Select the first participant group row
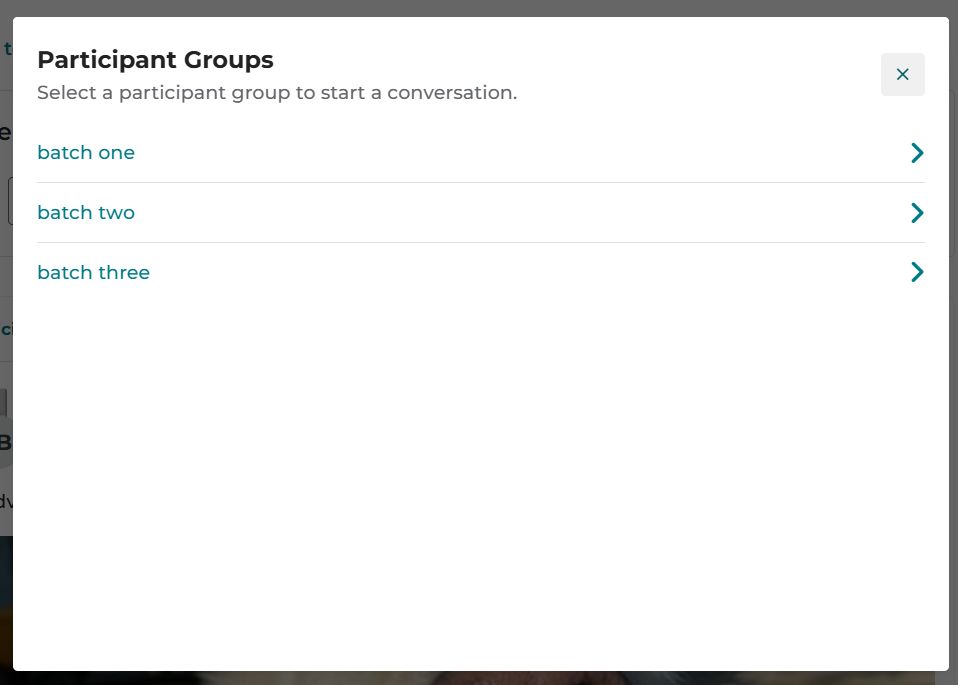The image size is (958, 685). pyautogui.click(x=481, y=153)
